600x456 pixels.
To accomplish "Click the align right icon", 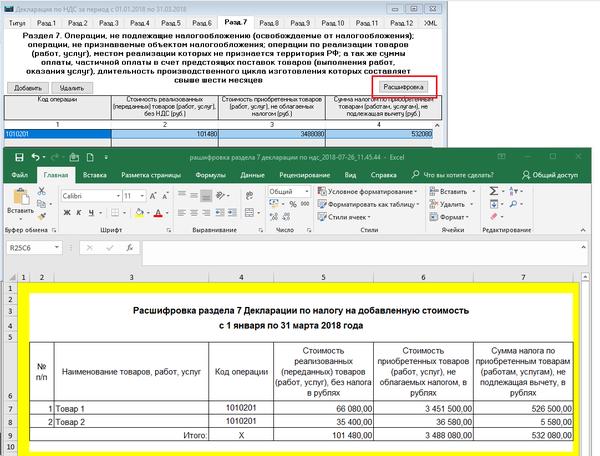I will point(206,213).
